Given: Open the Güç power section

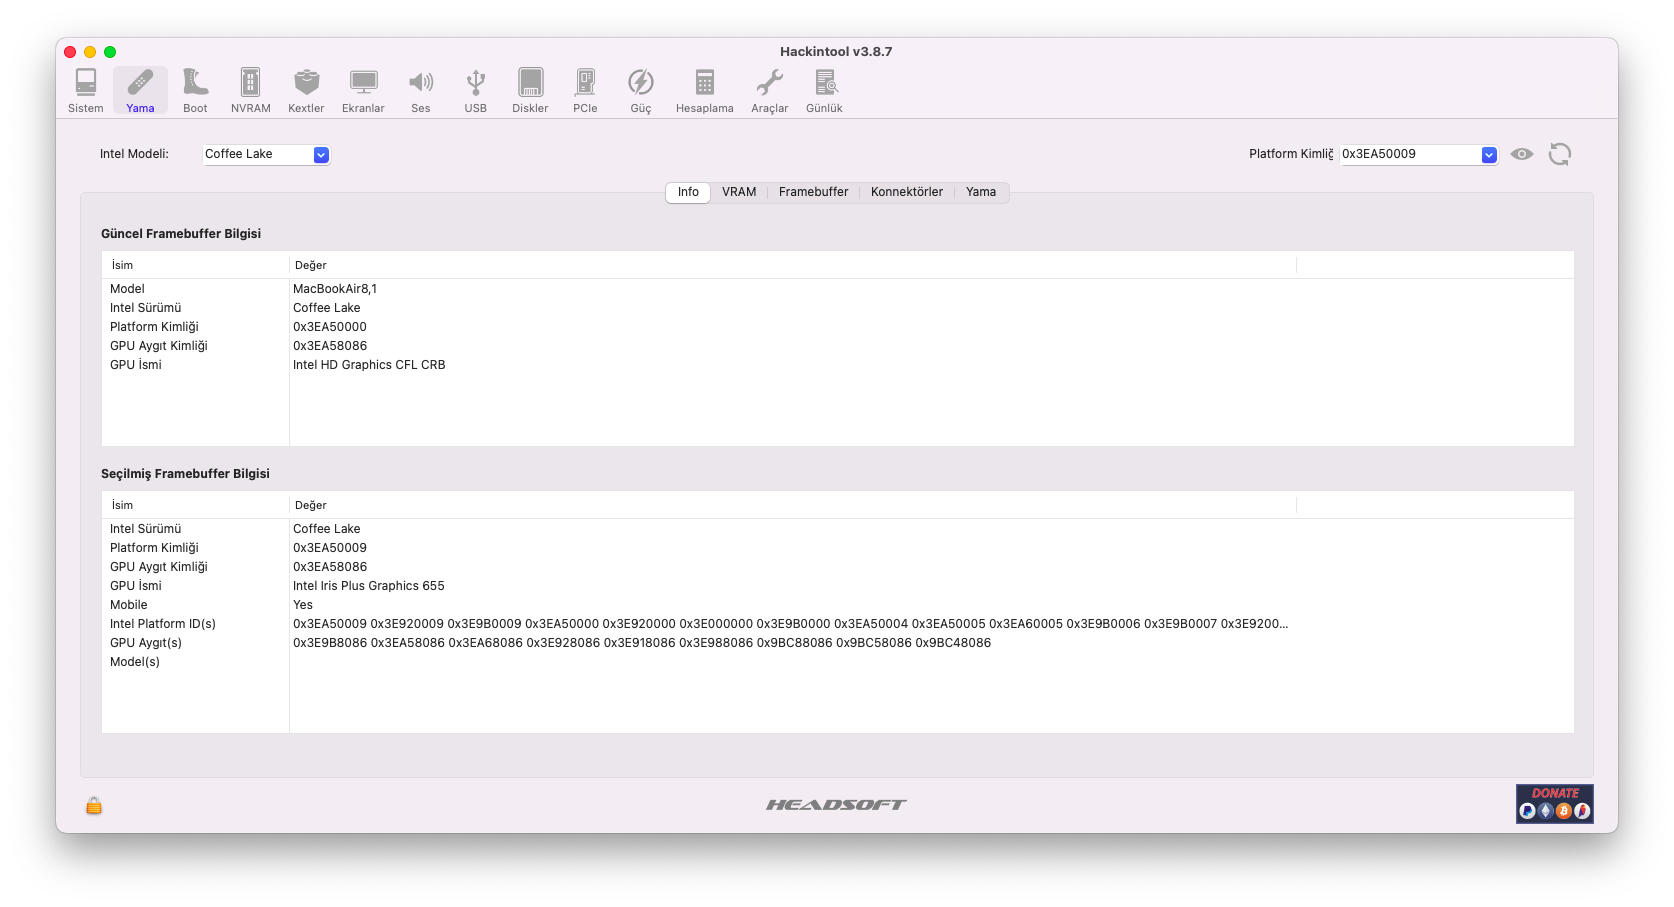Looking at the screenshot, I should [641, 90].
